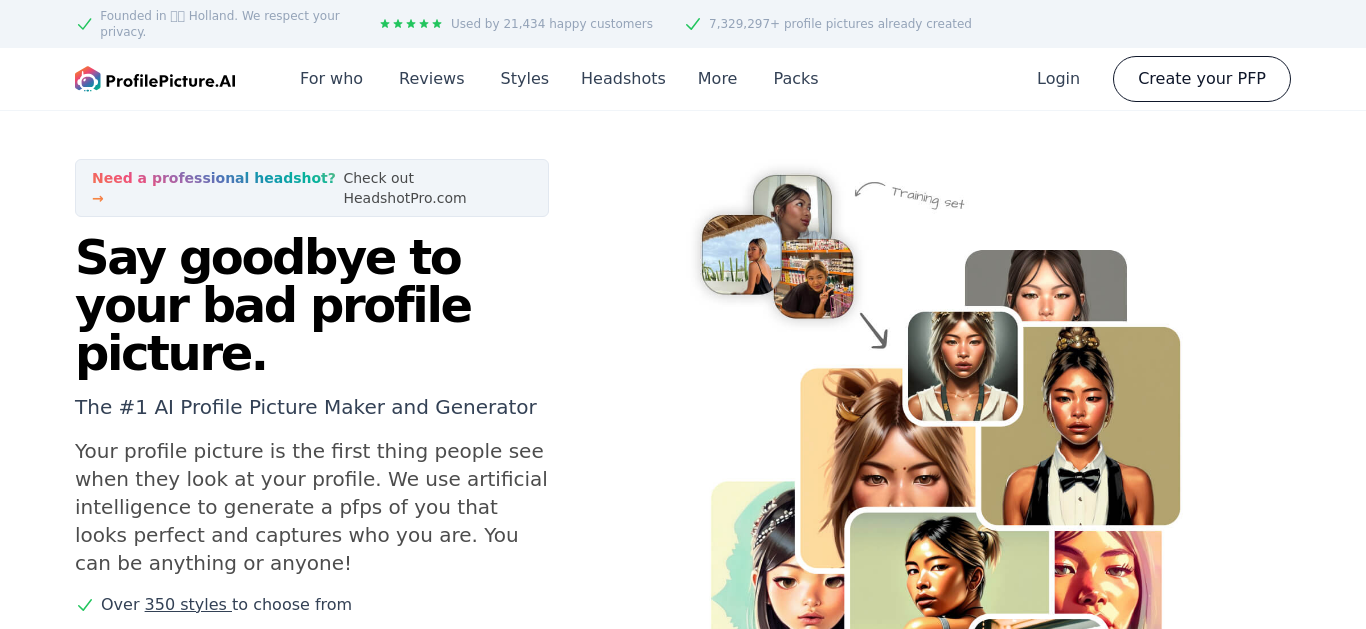Open the For who menu
This screenshot has width=1366, height=629.
(331, 79)
